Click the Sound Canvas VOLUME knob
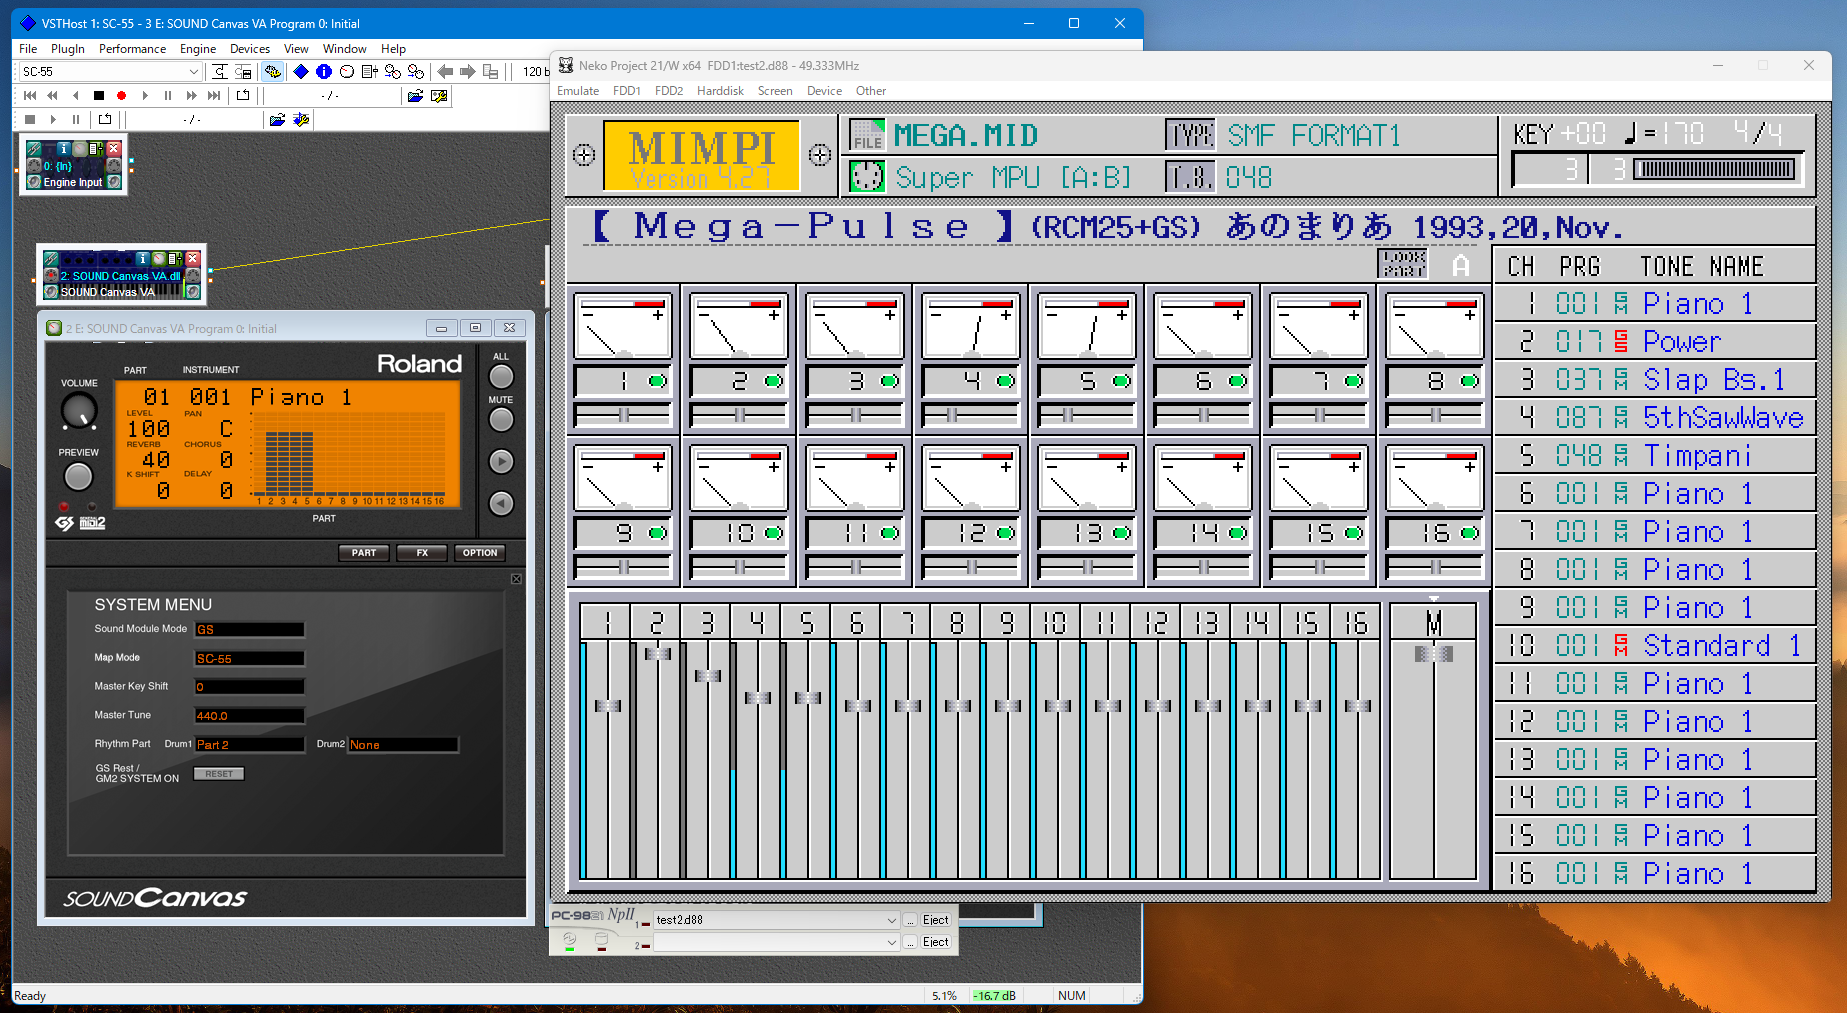Image resolution: width=1847 pixels, height=1013 pixels. coord(79,410)
